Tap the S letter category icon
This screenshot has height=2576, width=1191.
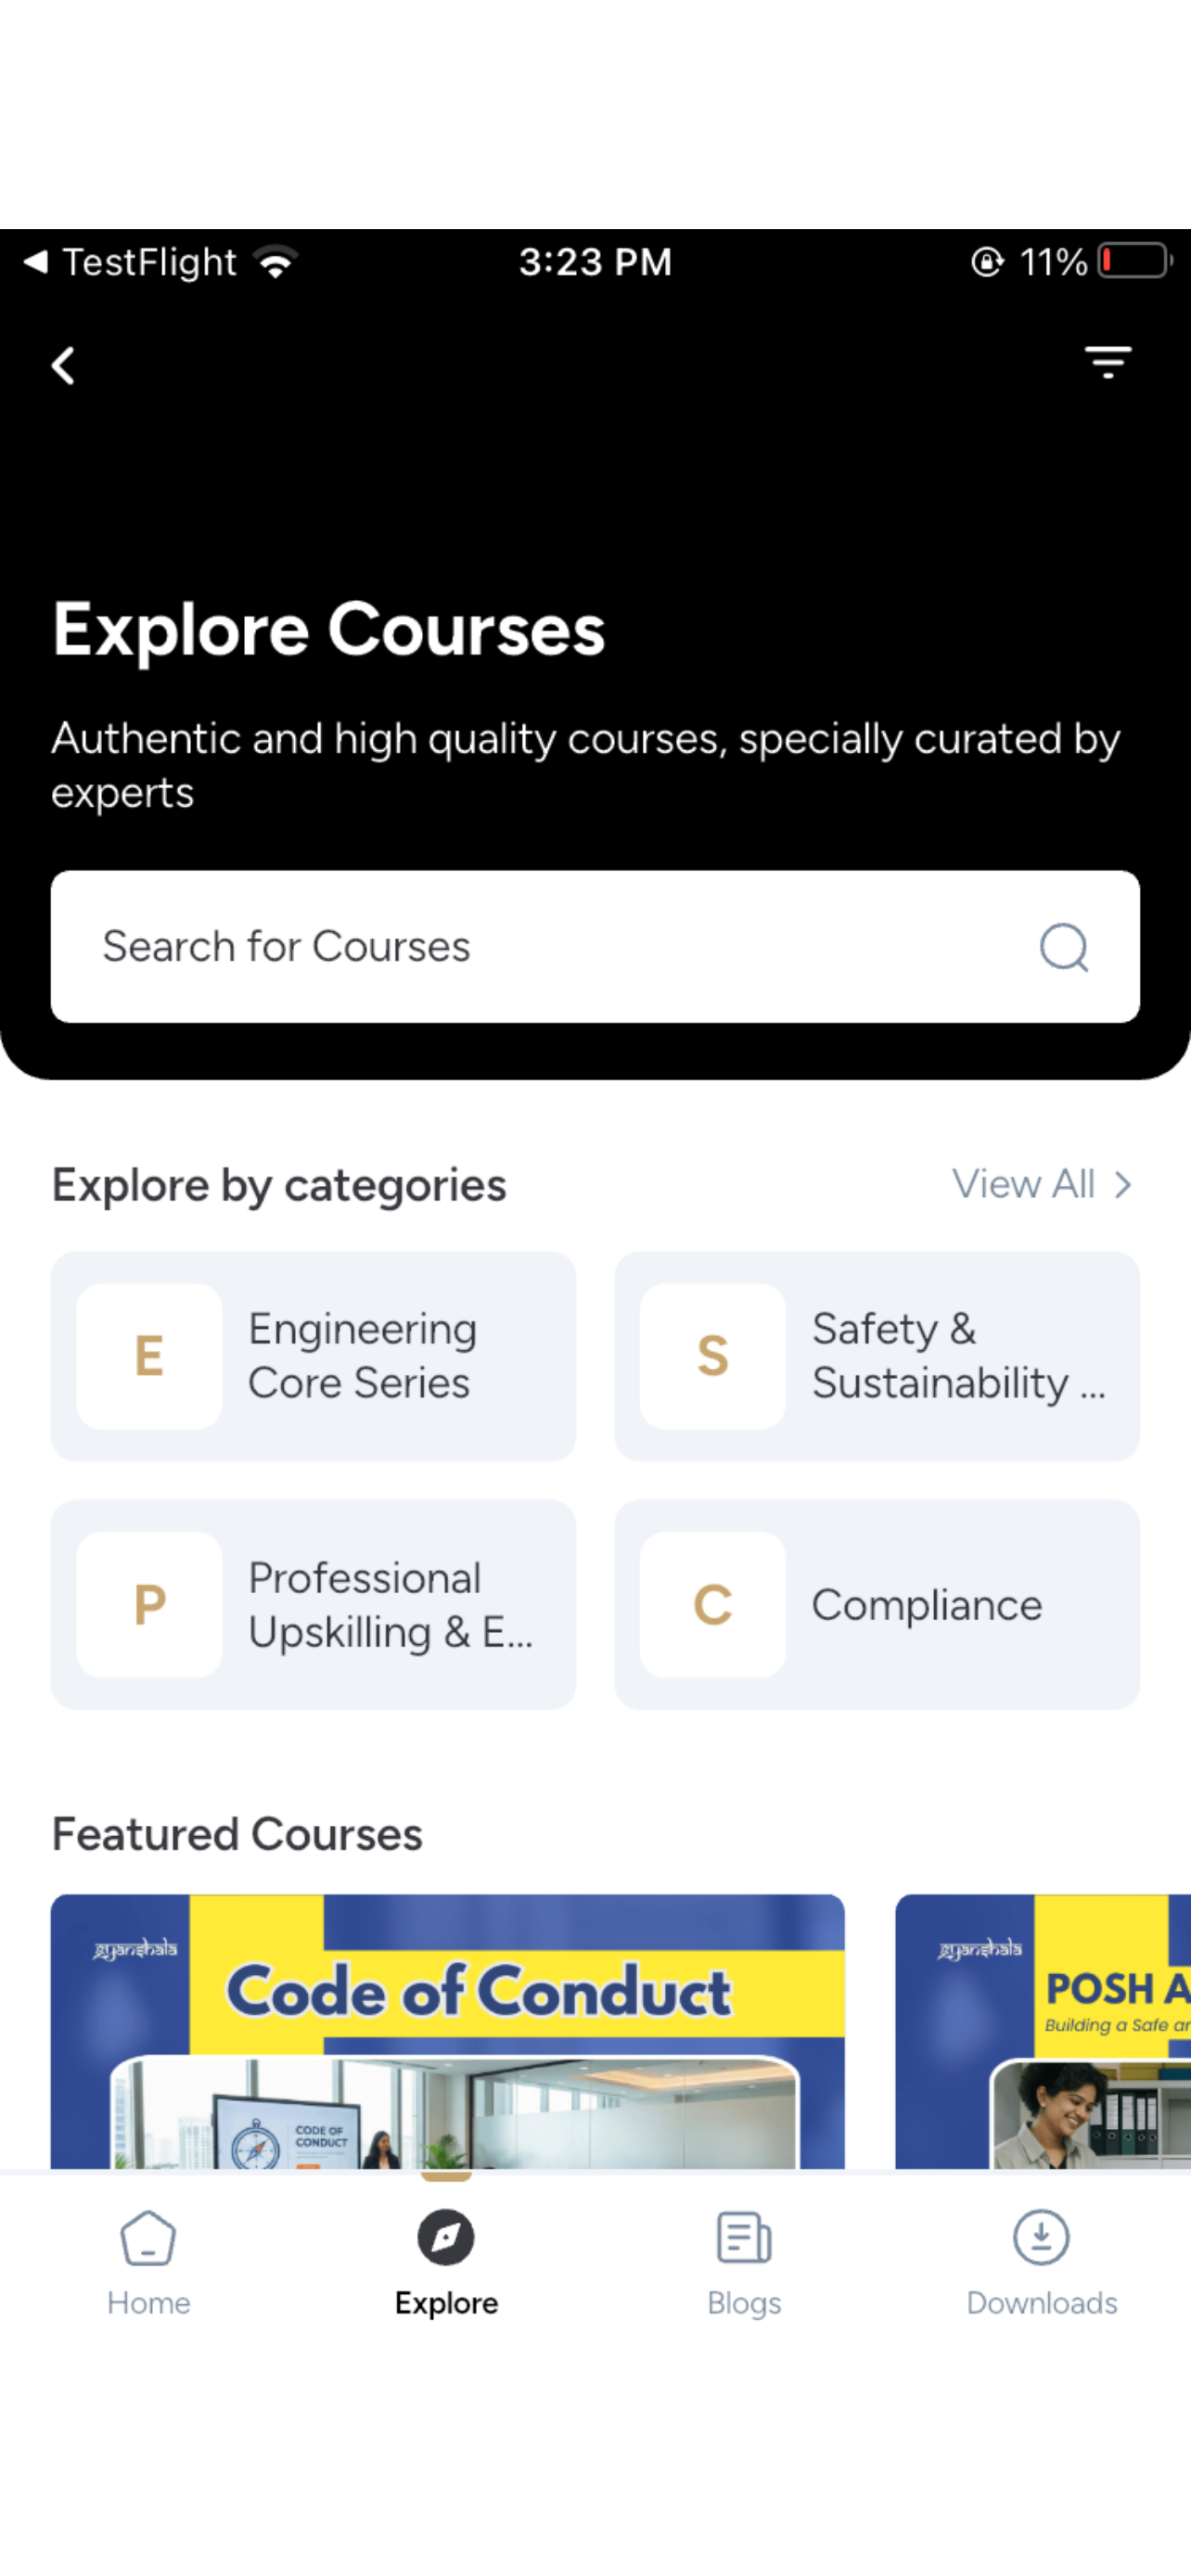tap(712, 1356)
